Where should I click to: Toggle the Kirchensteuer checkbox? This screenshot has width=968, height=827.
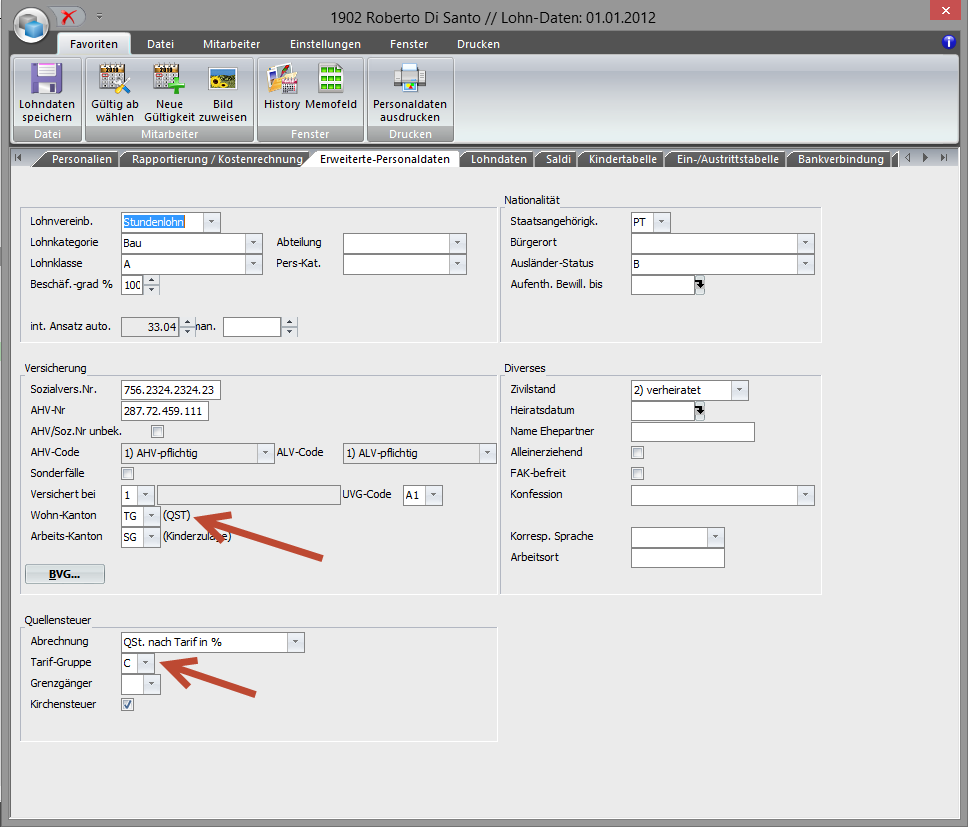pyautogui.click(x=127, y=705)
